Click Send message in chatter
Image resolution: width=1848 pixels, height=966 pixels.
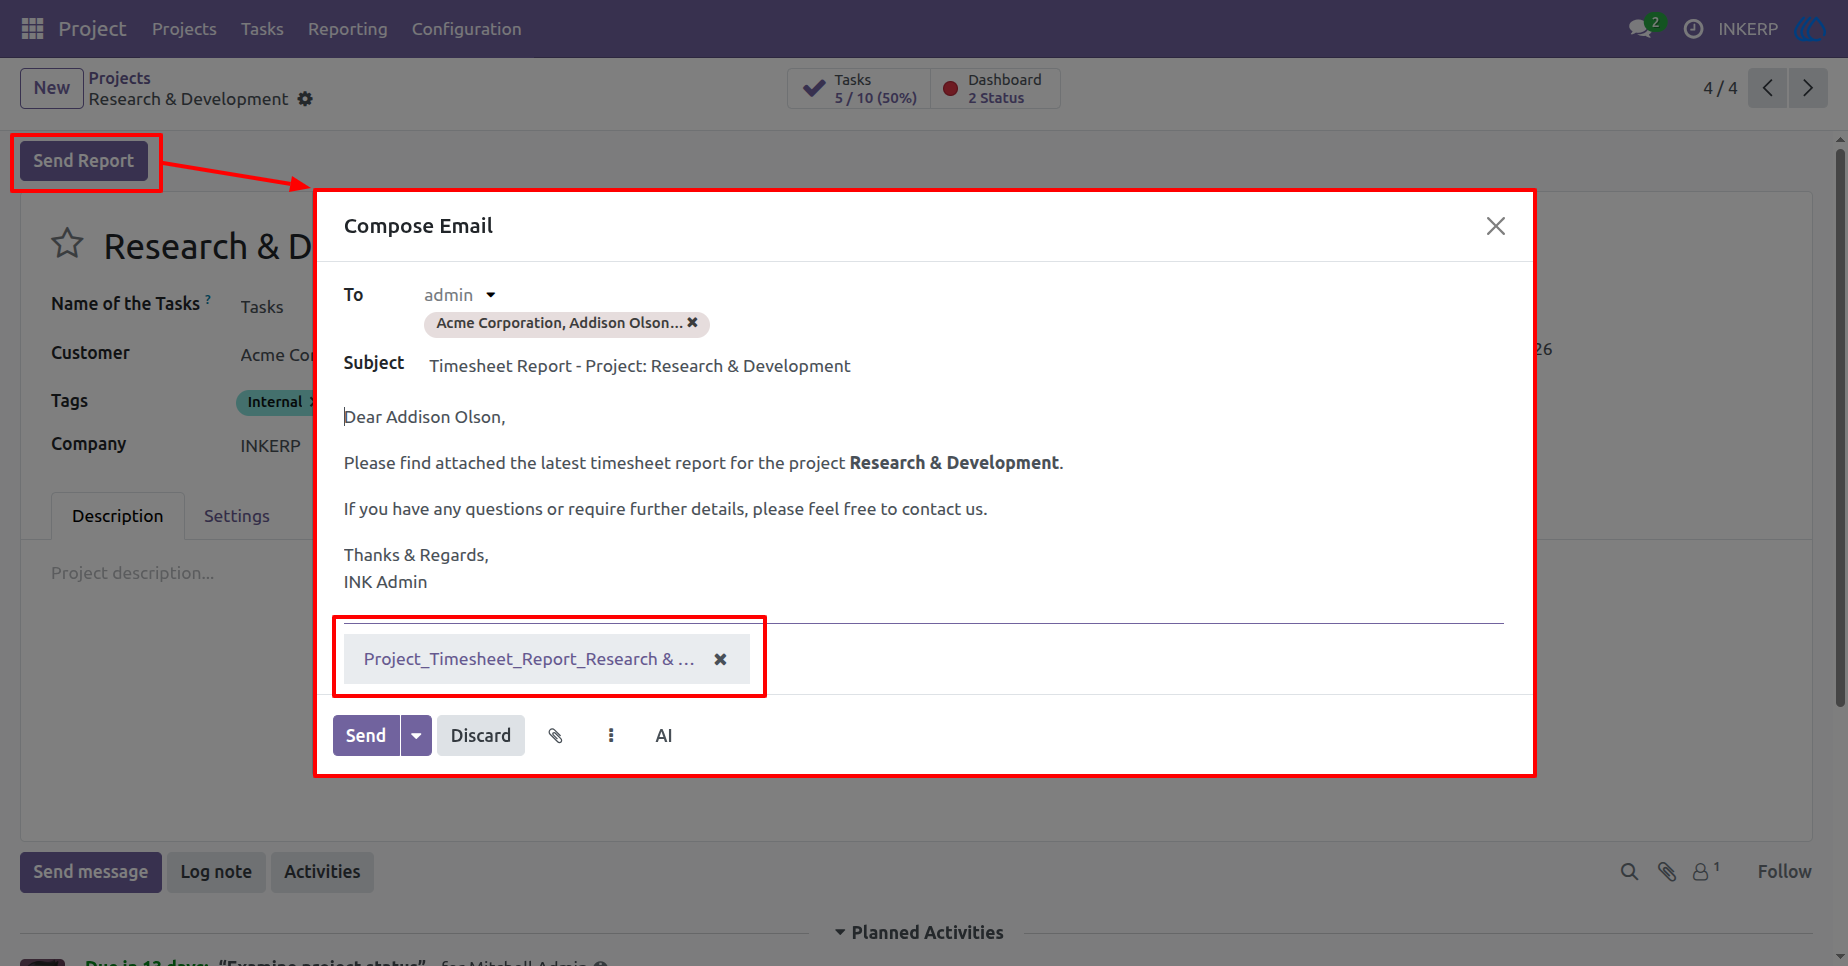91,872
